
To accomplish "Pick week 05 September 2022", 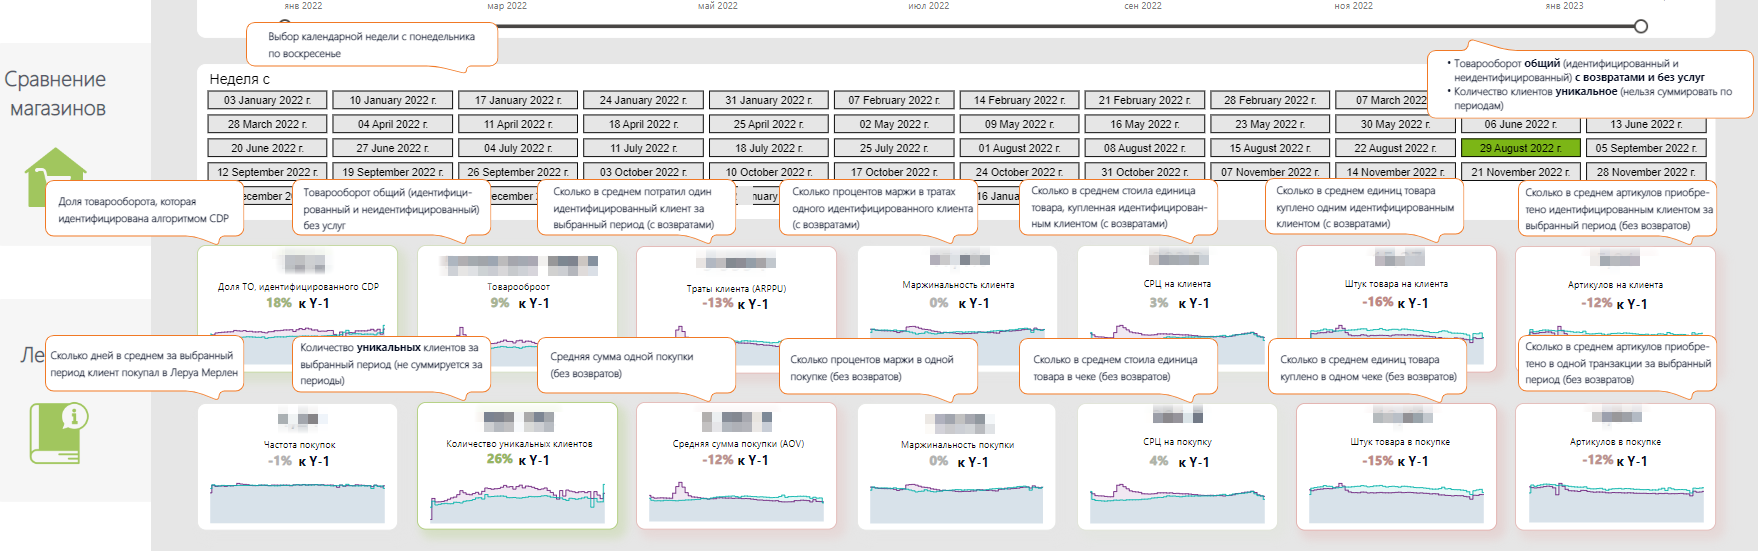I will coord(1646,148).
